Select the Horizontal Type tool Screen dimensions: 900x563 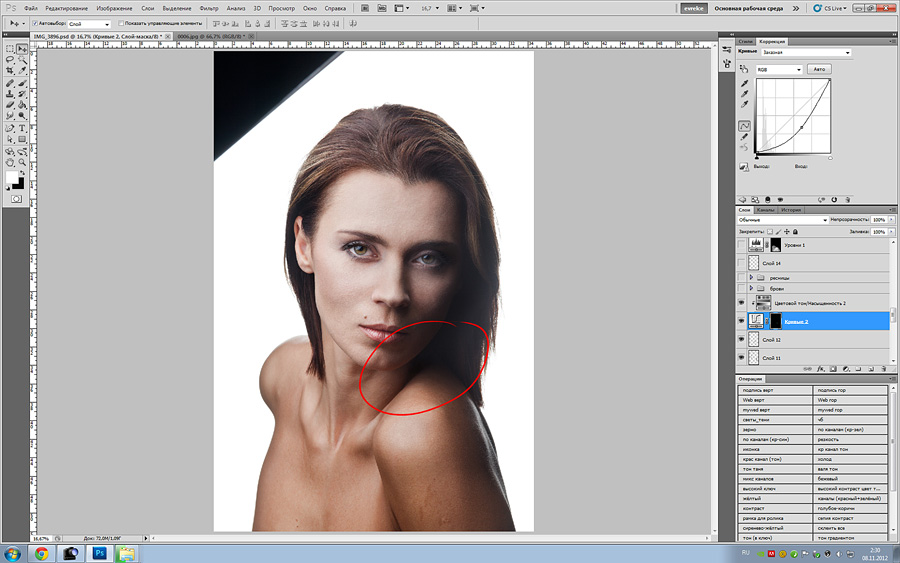pos(22,129)
